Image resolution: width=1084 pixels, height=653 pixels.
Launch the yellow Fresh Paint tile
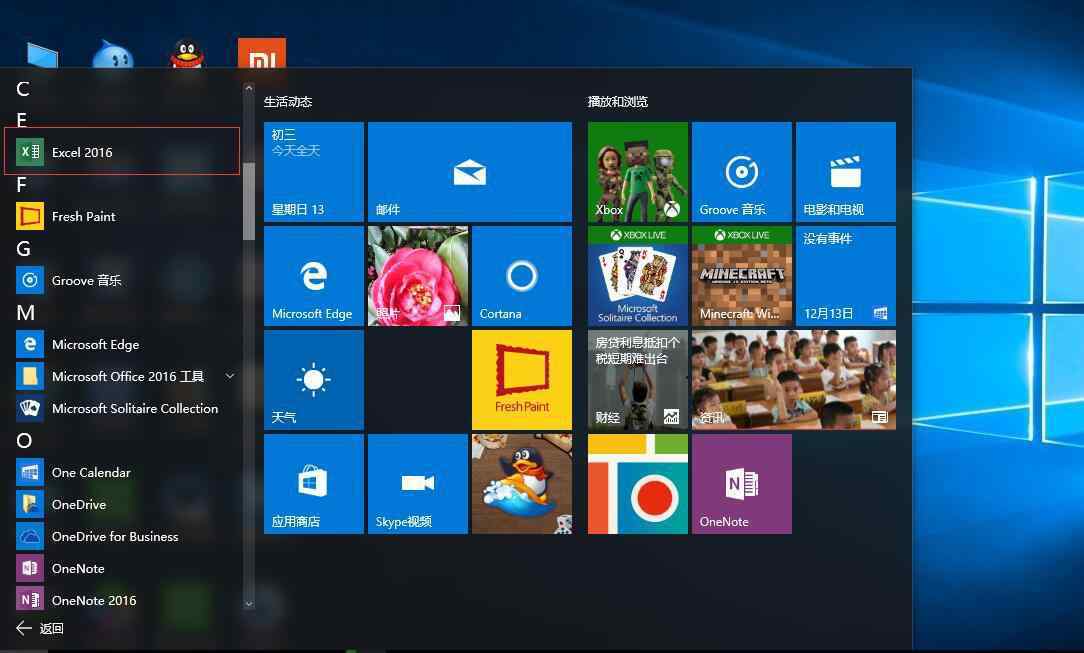pos(522,380)
